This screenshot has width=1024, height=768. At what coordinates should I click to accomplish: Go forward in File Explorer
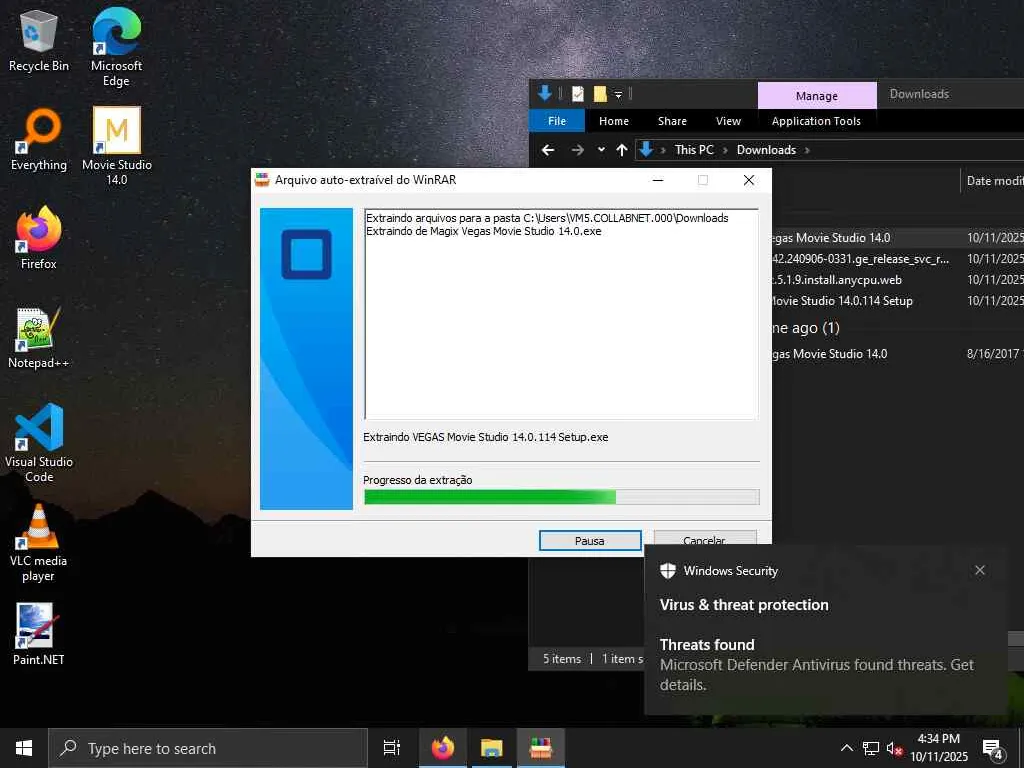[577, 150]
